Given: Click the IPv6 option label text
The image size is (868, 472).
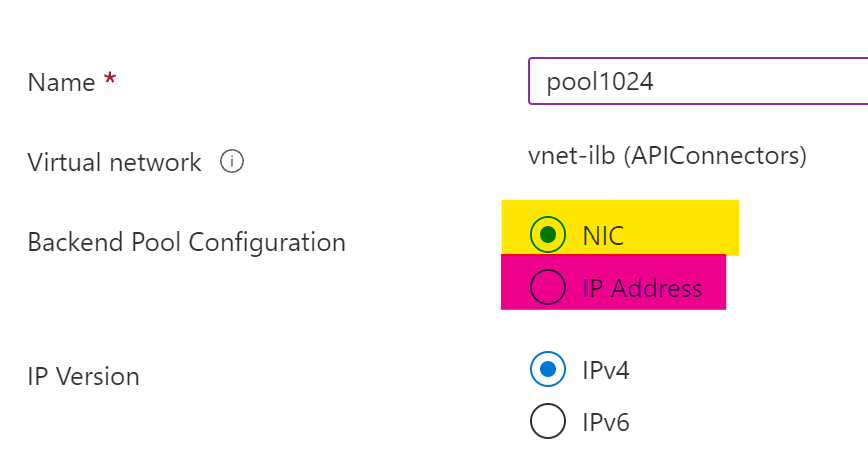Looking at the screenshot, I should point(606,422).
